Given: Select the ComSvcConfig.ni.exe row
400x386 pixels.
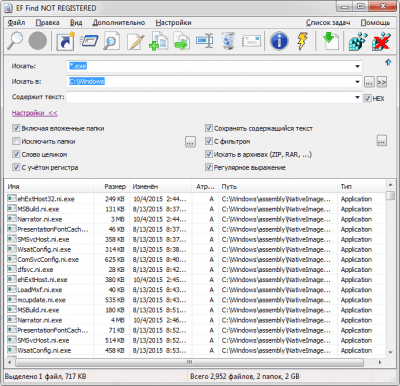Looking at the screenshot, I should click(195, 259).
